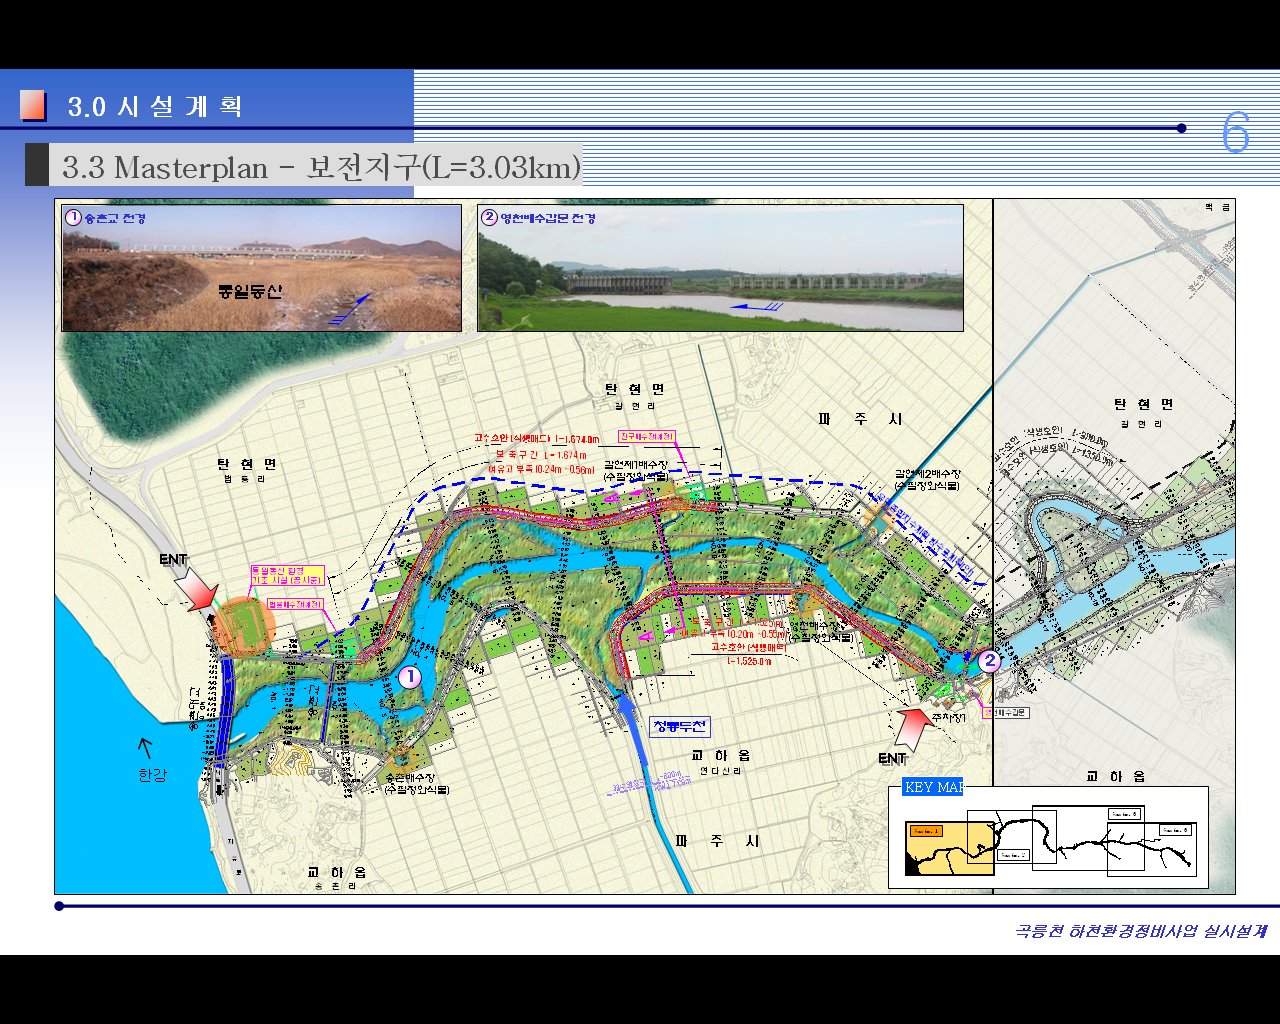This screenshot has height=1024, width=1280.
Task: Open the 영천배수갑문 전경 photo
Action: (720, 268)
